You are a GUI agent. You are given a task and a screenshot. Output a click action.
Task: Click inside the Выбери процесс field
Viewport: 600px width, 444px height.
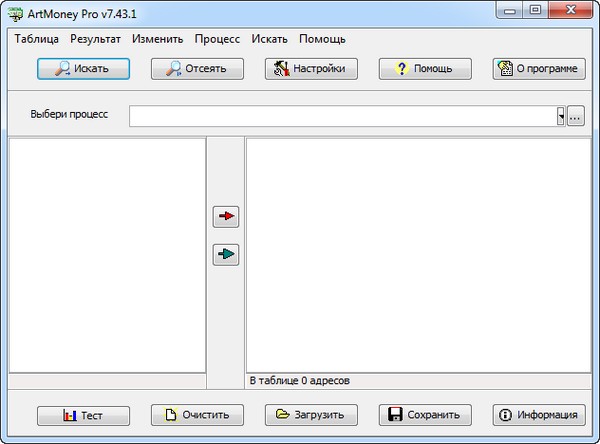tap(342, 117)
